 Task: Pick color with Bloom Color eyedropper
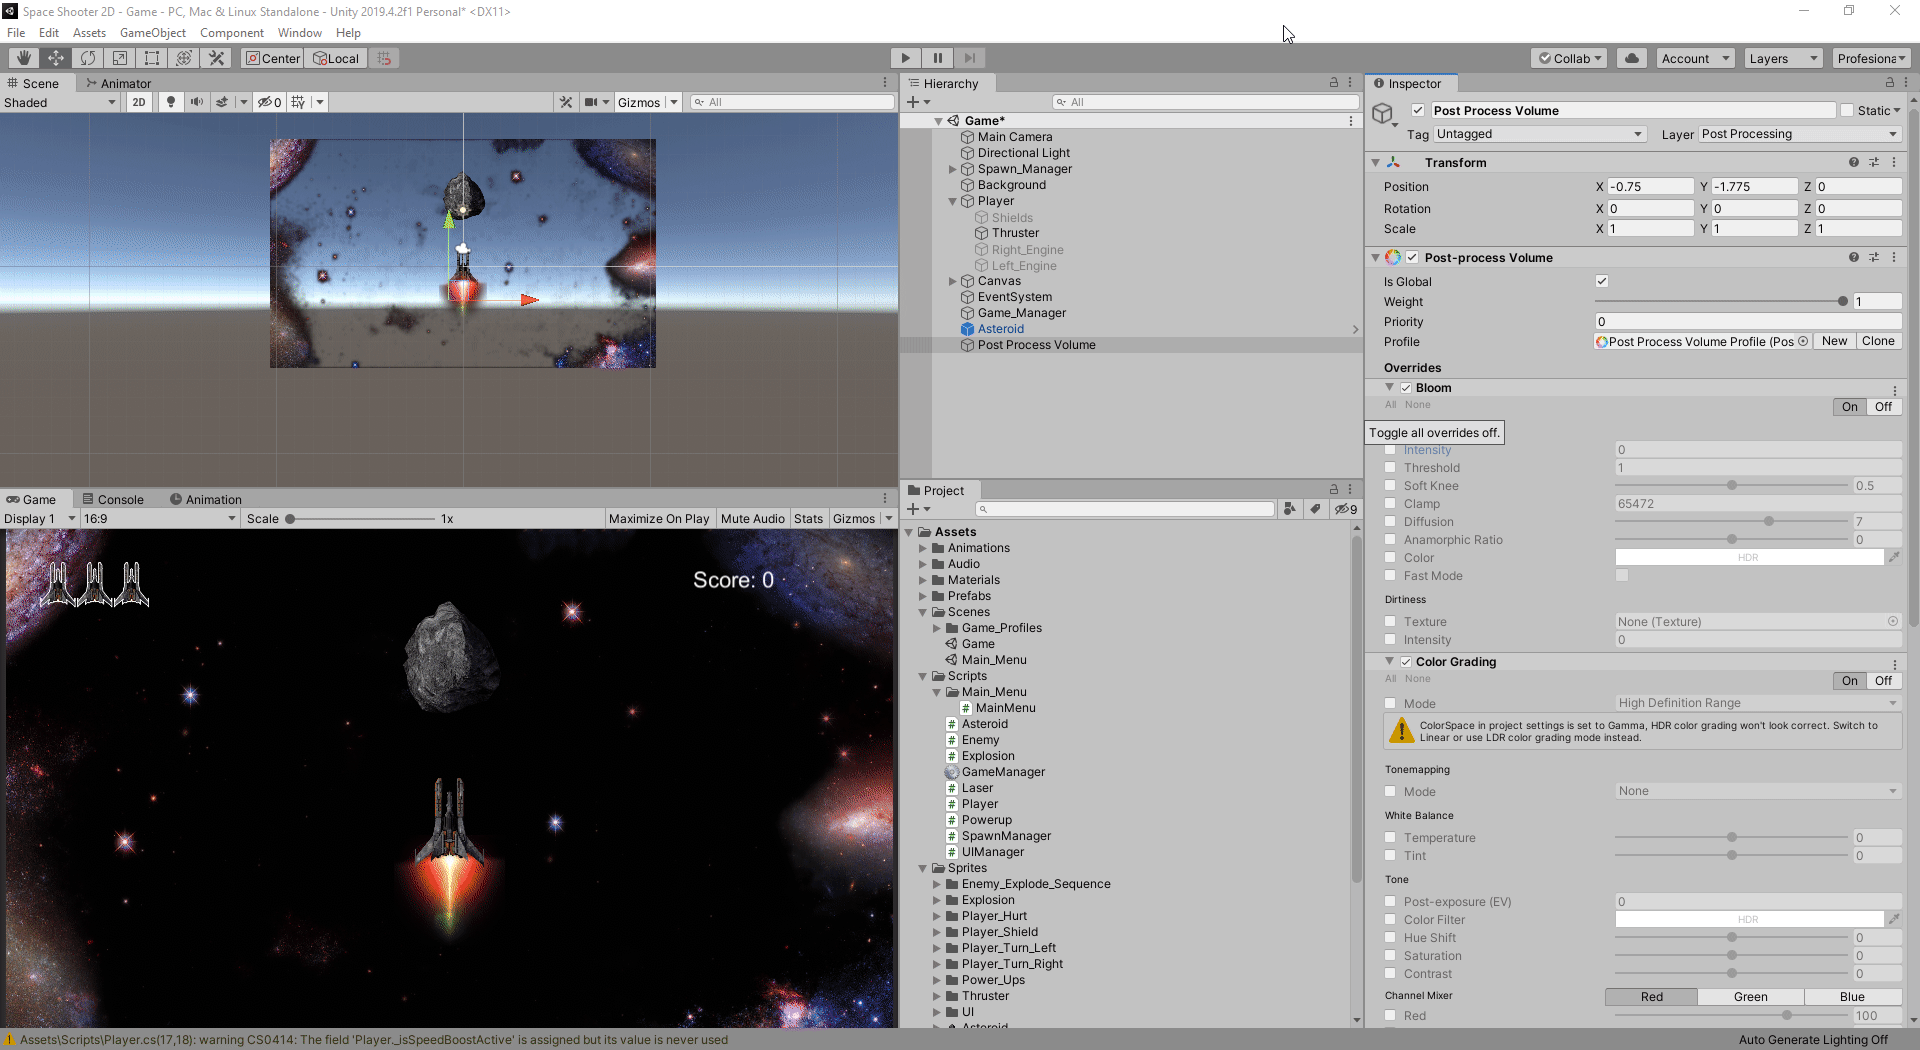tap(1894, 557)
